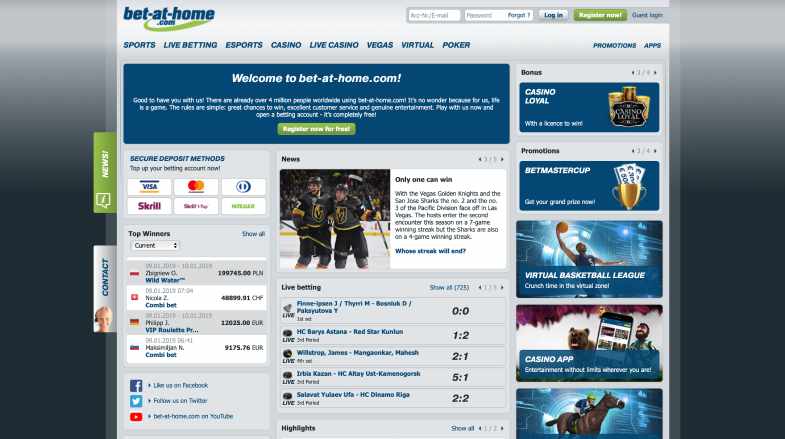Go back in News panel with previous arrow
Image resolution: width=785 pixels, height=439 pixels.
(x=480, y=159)
